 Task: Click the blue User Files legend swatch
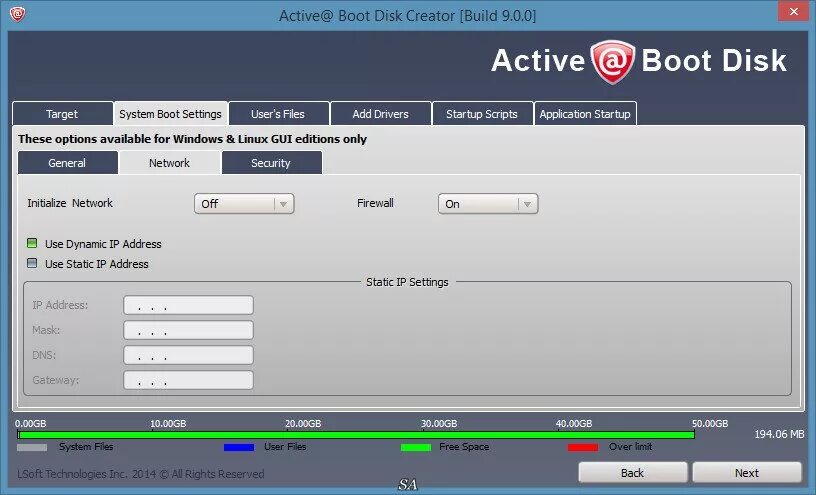[239, 447]
